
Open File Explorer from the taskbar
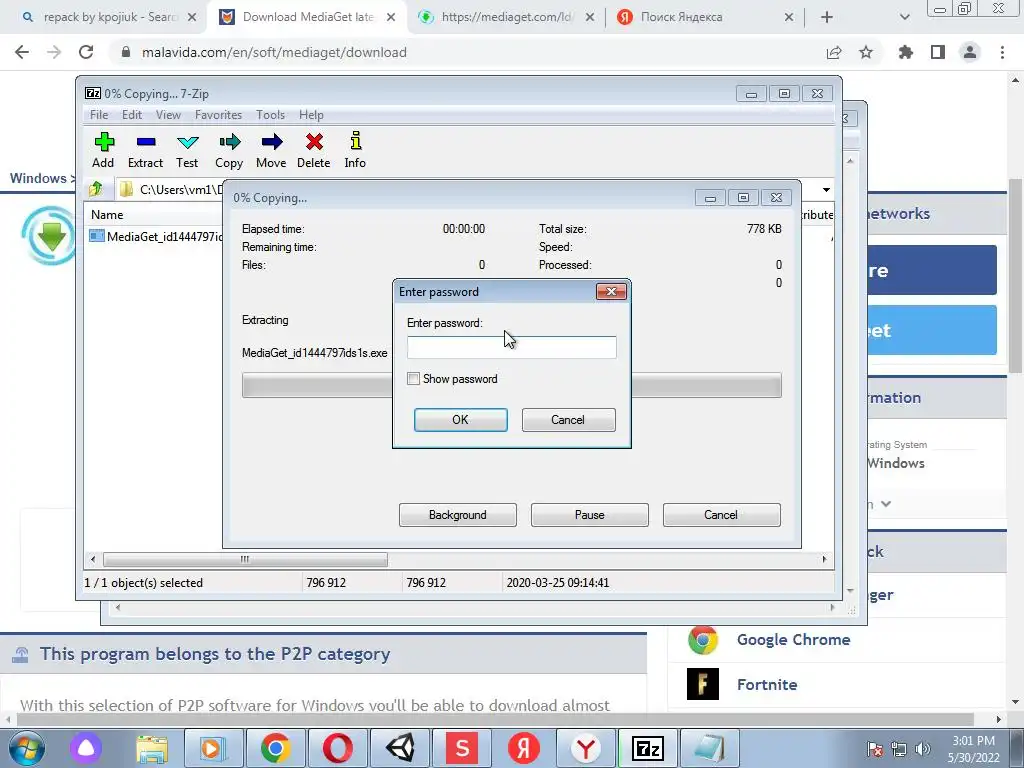(152, 748)
